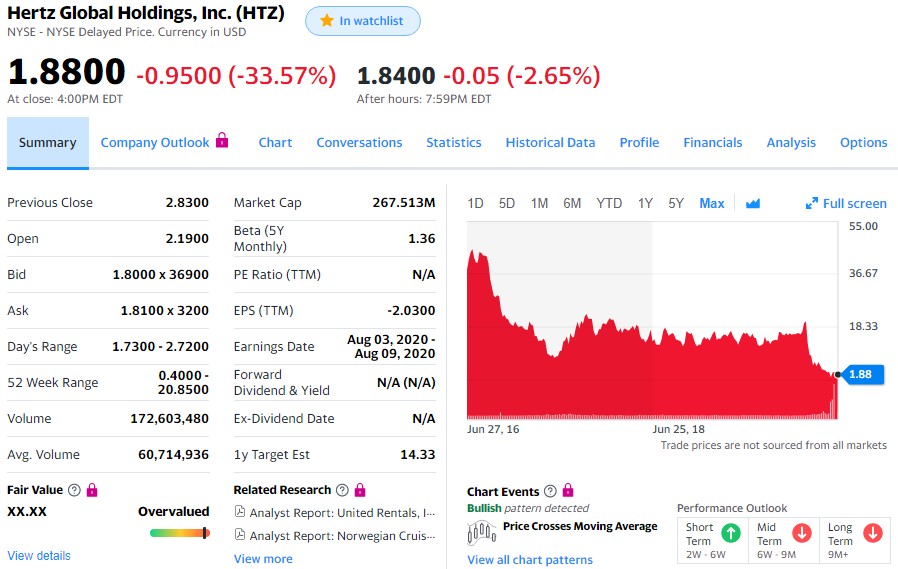
Task: Click the Price Crosses Moving Average text
Action: coord(580,526)
